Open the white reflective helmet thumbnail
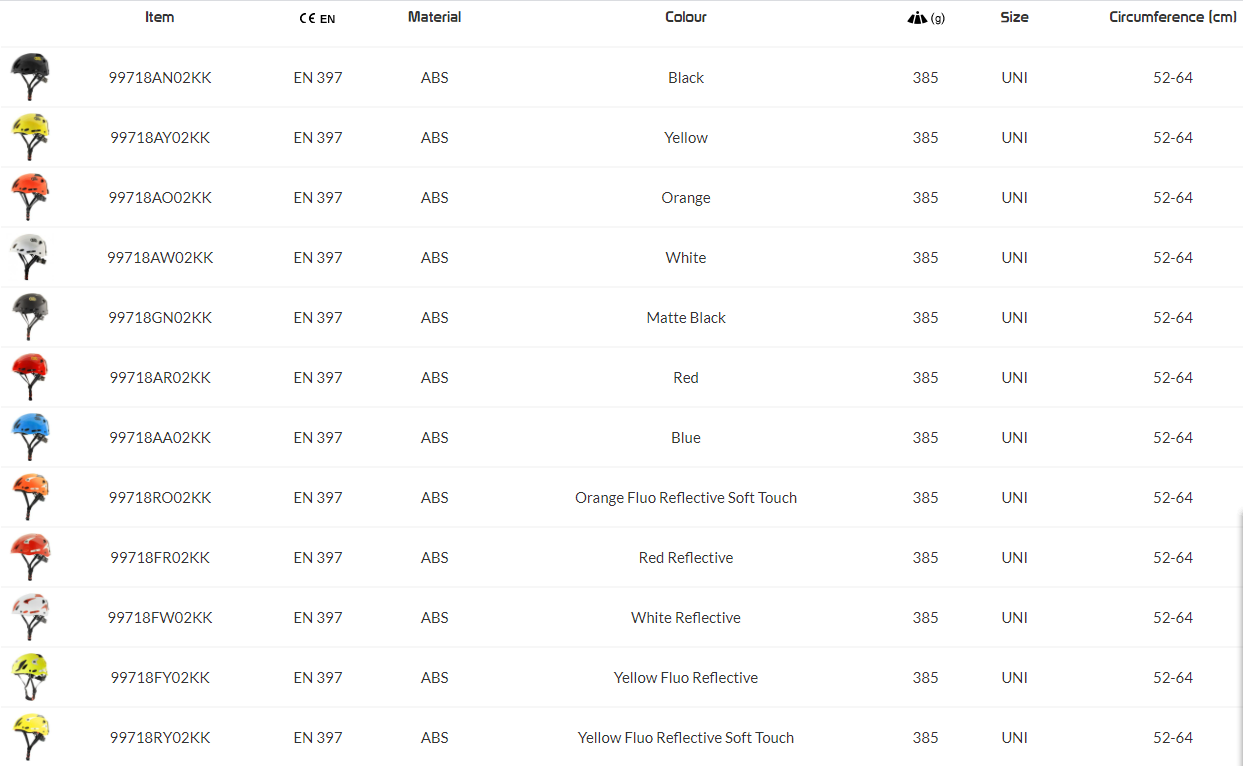Viewport: 1243px width, 766px height. coord(29,617)
